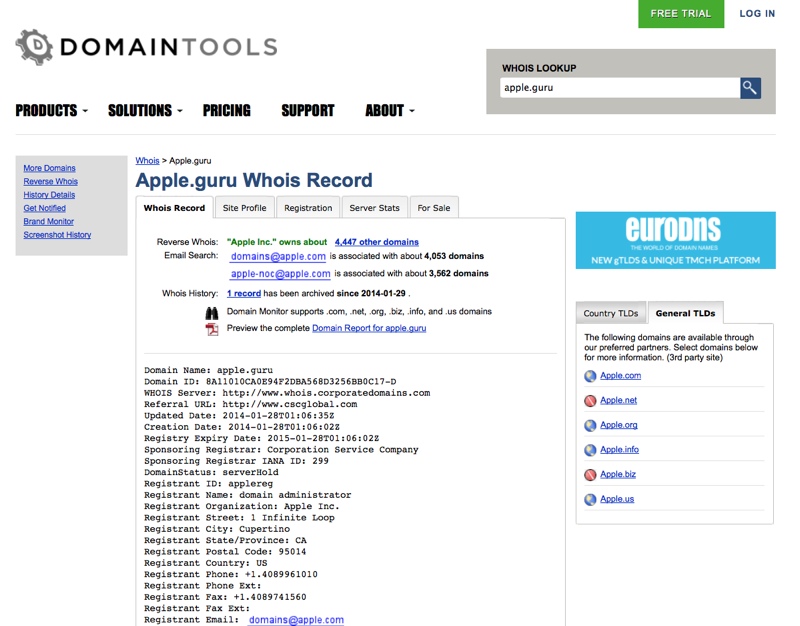
Task: Open the Apple.org domain link
Action: click(619, 424)
